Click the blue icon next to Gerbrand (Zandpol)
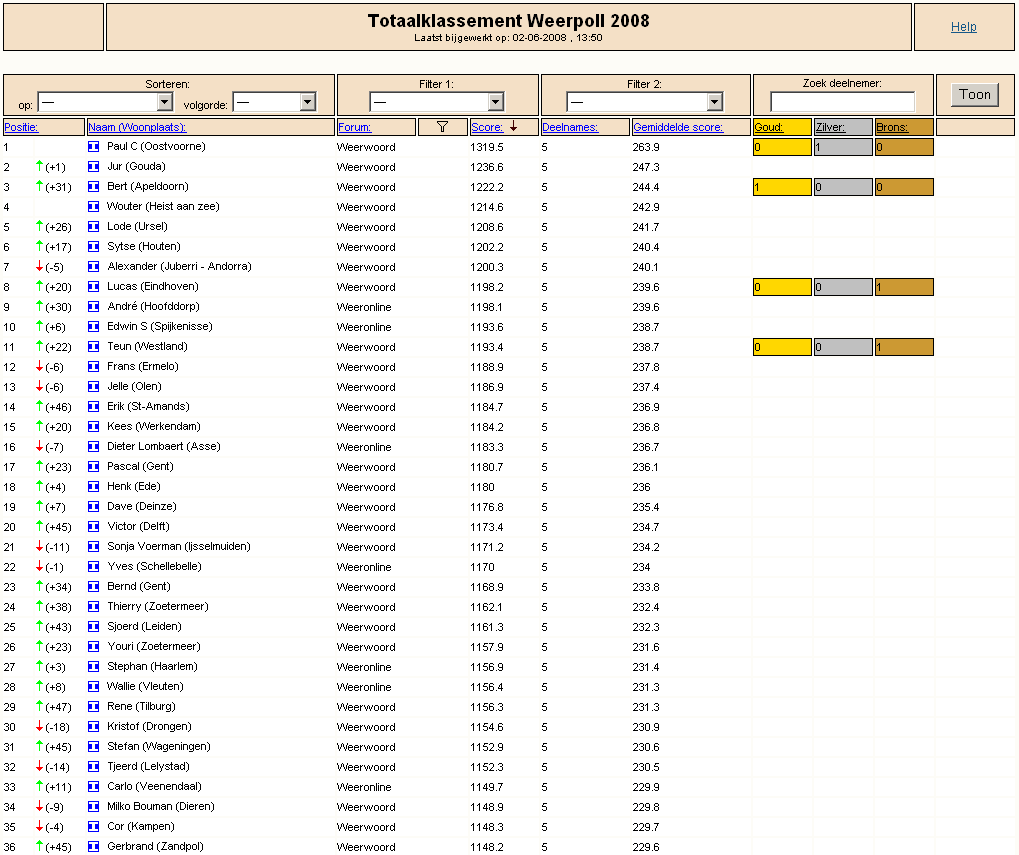 coord(94,847)
